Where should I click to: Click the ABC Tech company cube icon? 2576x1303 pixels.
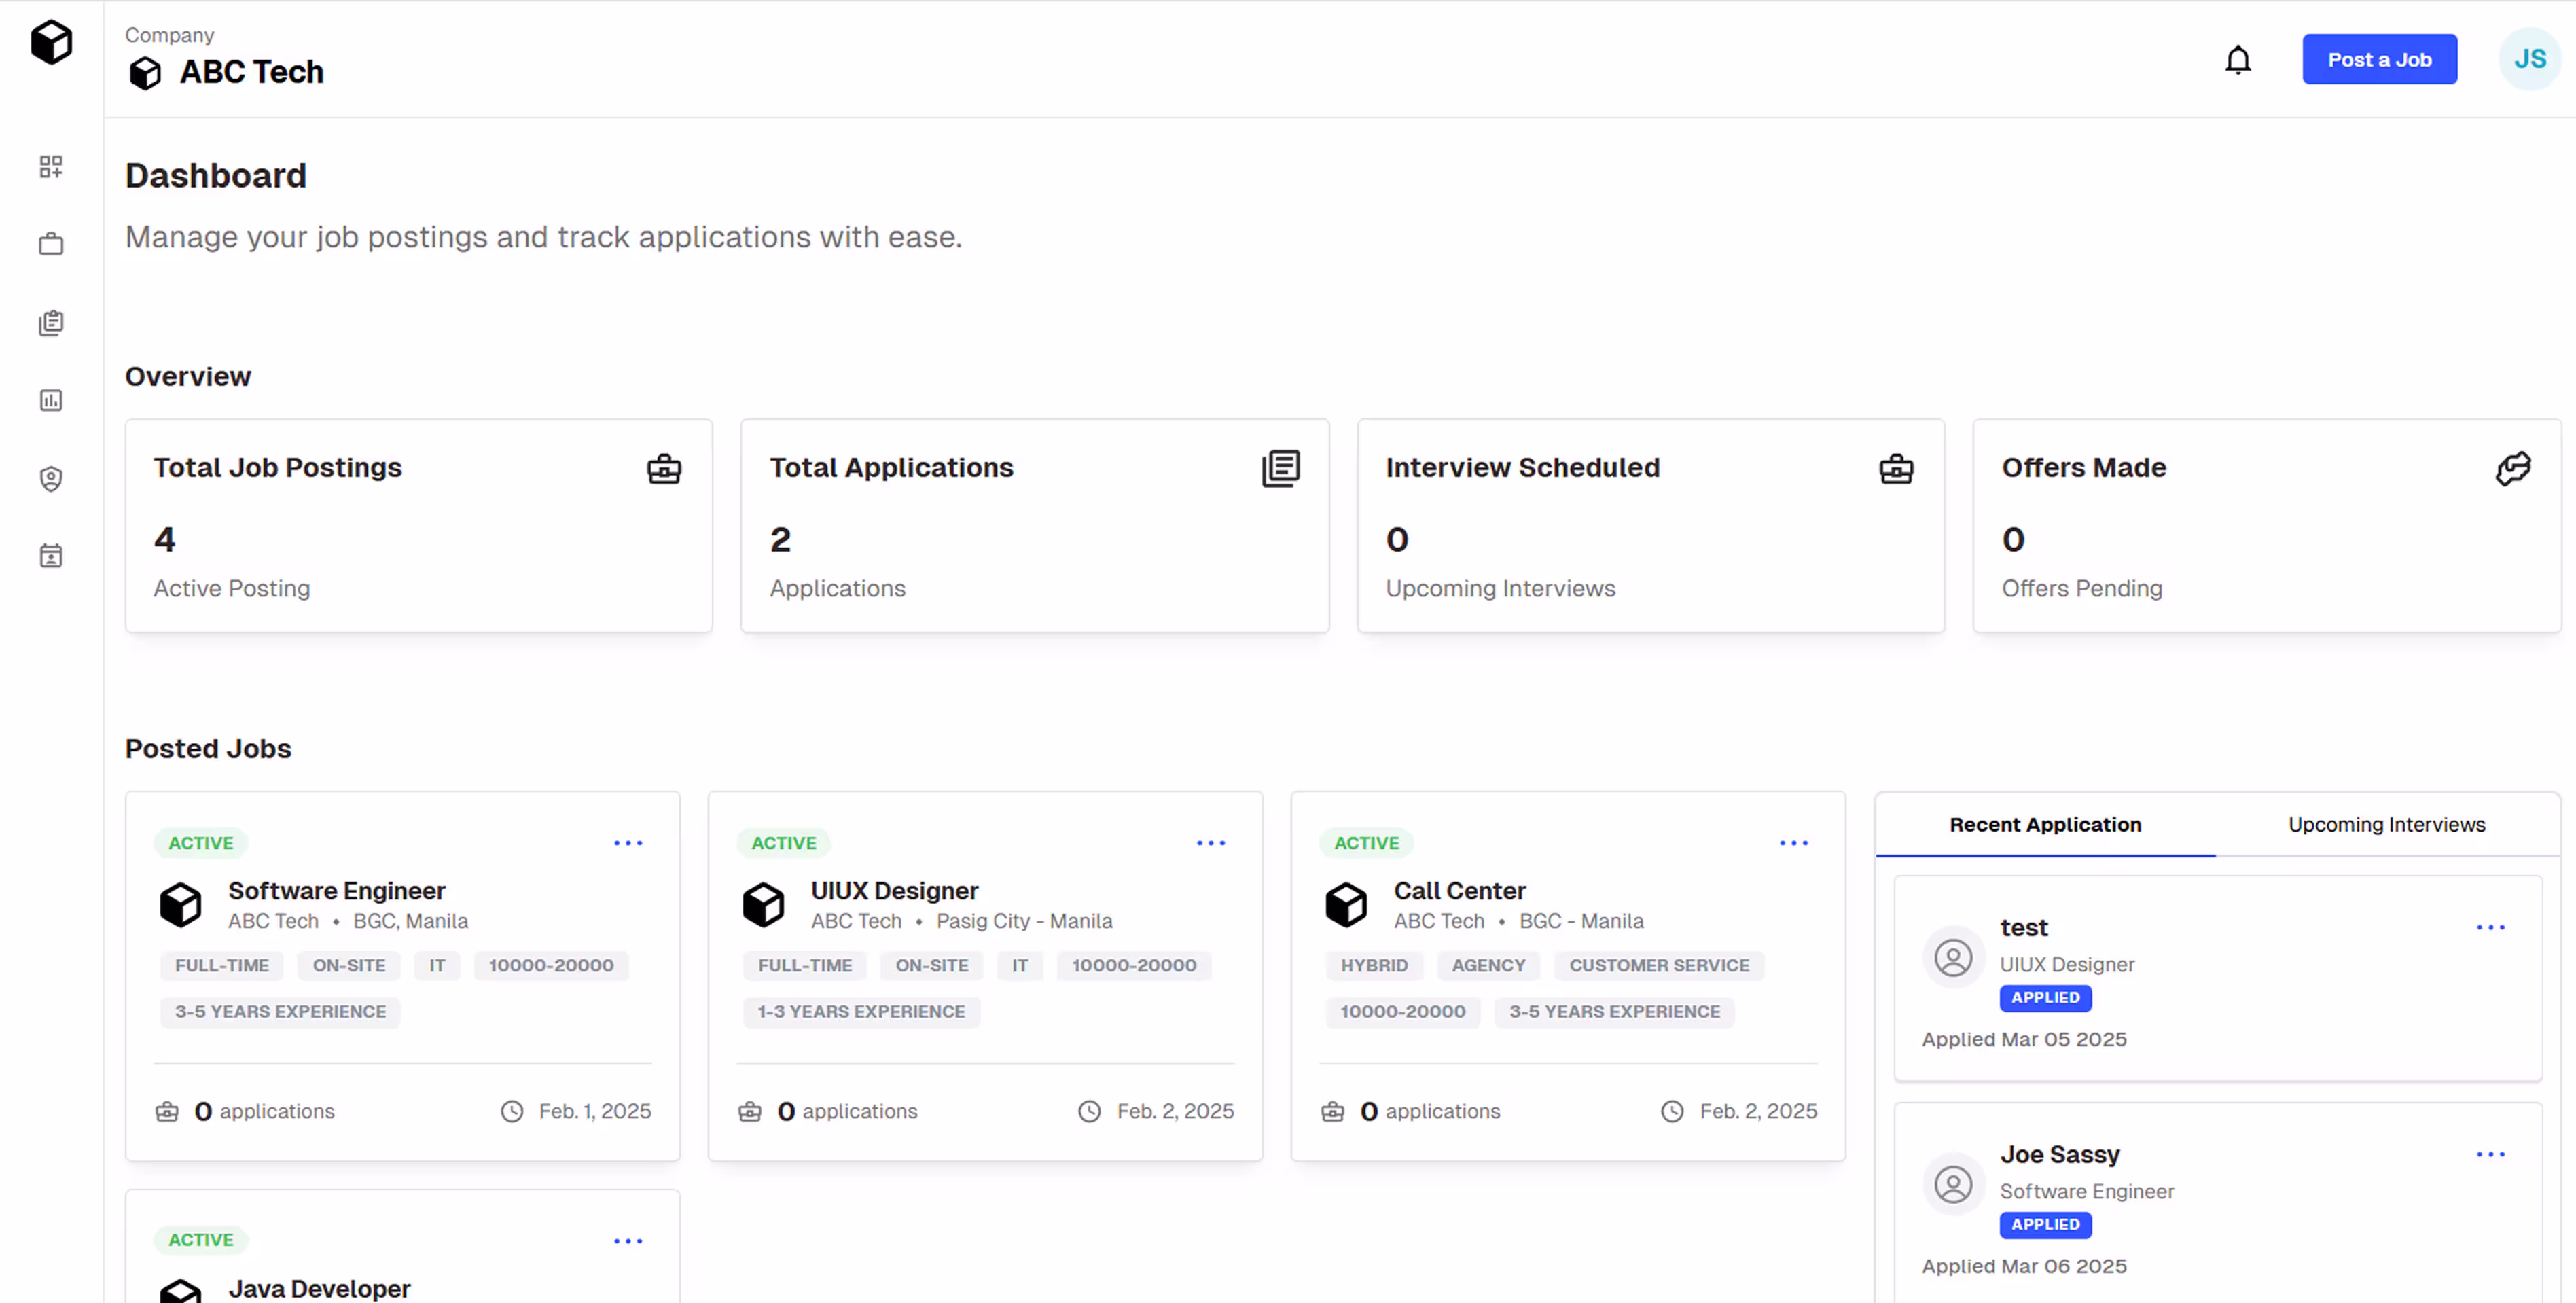coord(145,73)
